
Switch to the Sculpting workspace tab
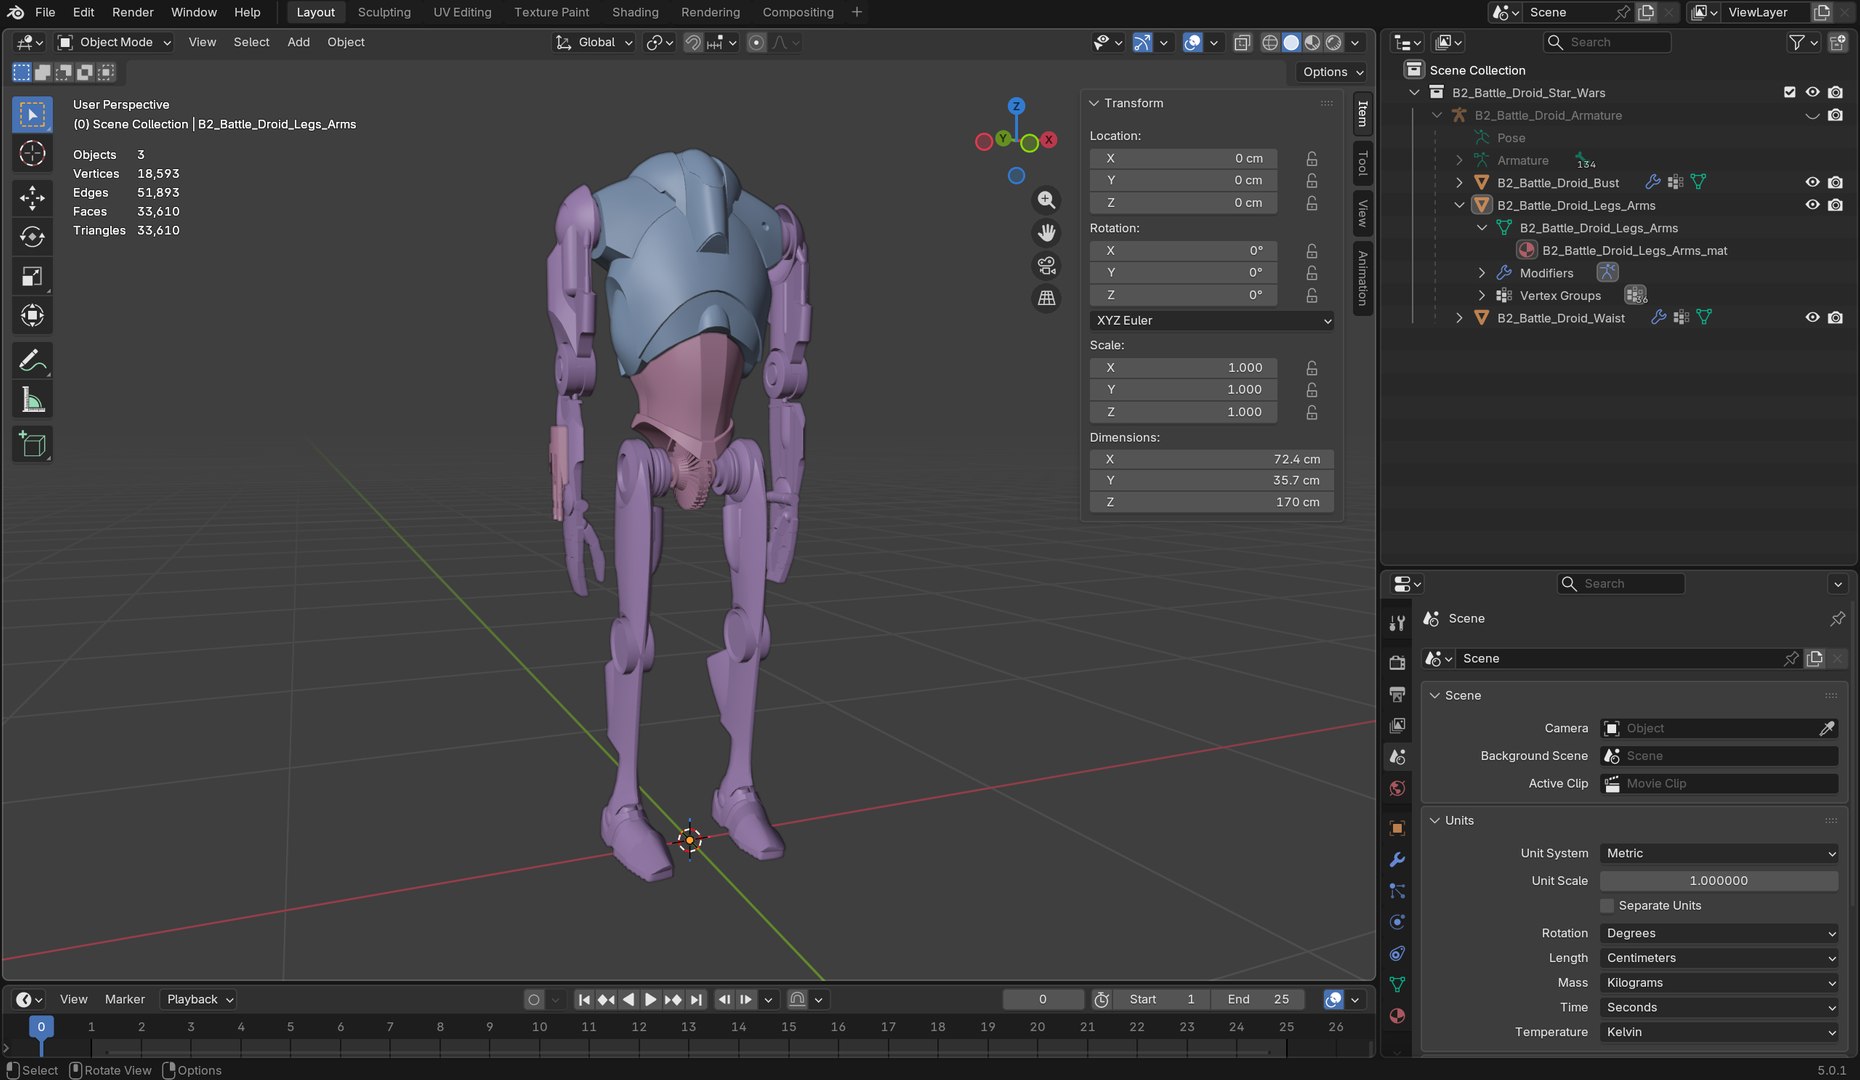[x=384, y=12]
